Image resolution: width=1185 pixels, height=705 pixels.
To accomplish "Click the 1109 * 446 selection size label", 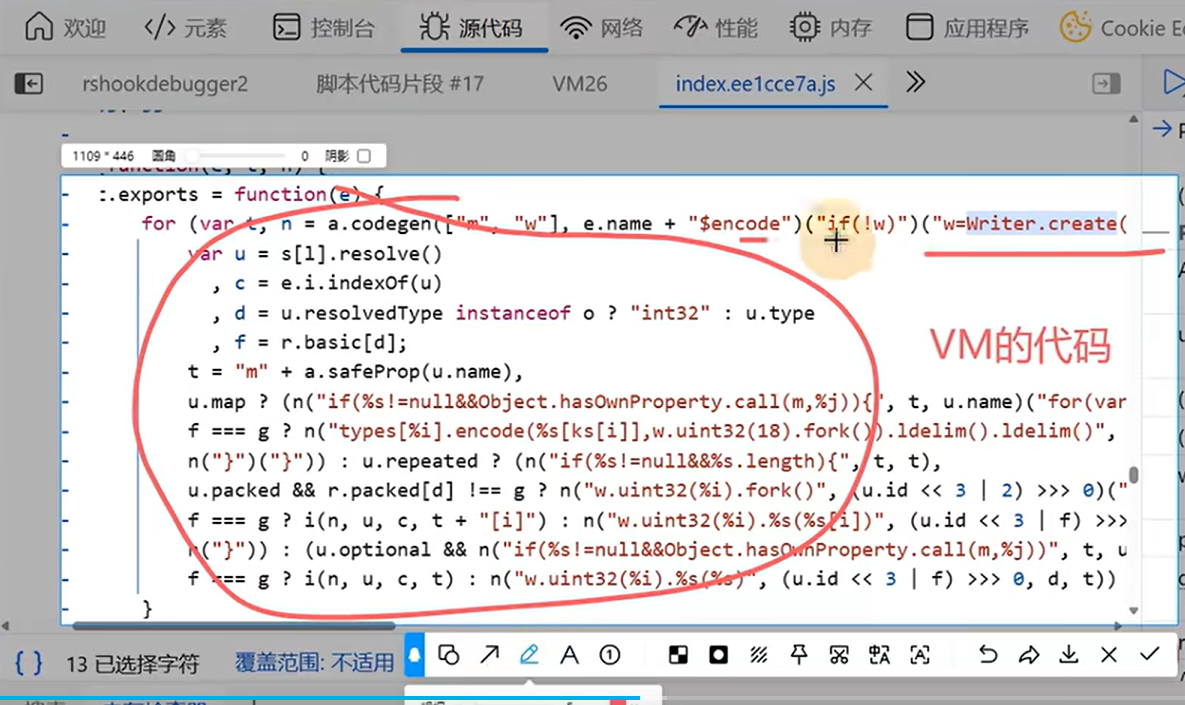I will pyautogui.click(x=103, y=156).
